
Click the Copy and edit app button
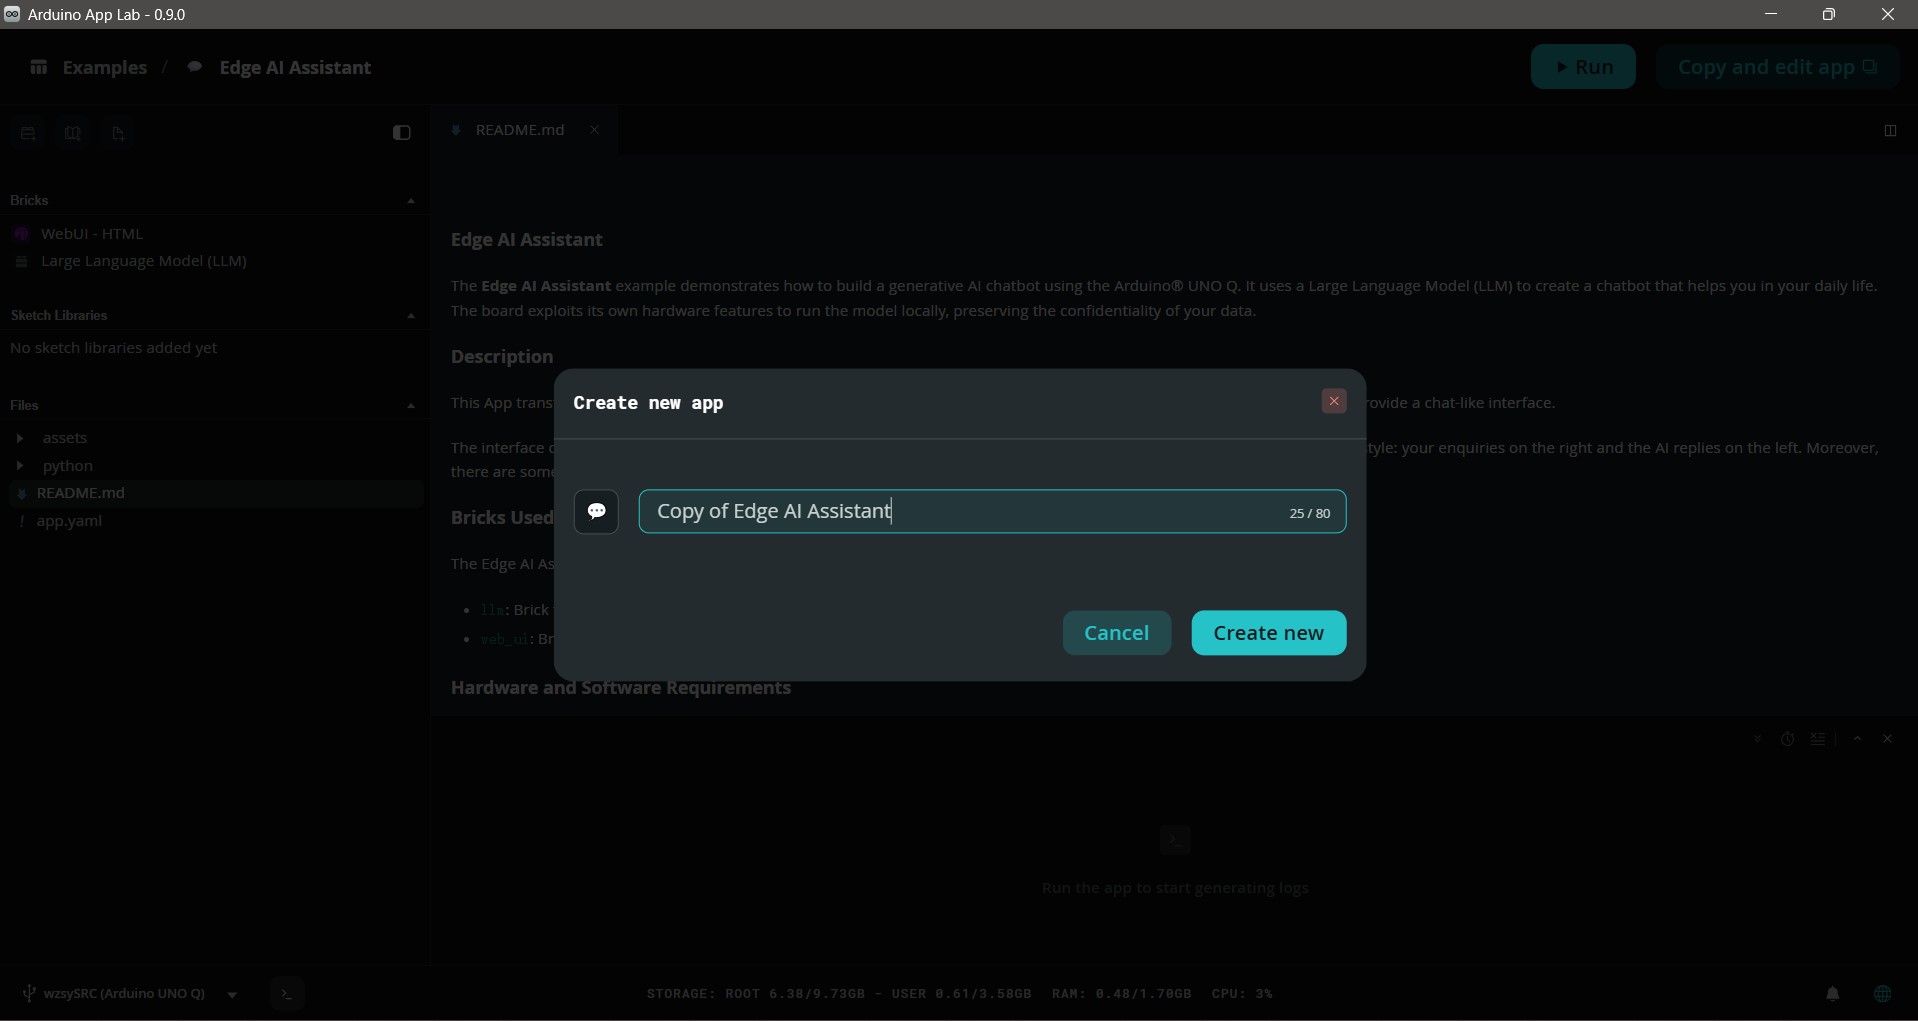[1777, 67]
